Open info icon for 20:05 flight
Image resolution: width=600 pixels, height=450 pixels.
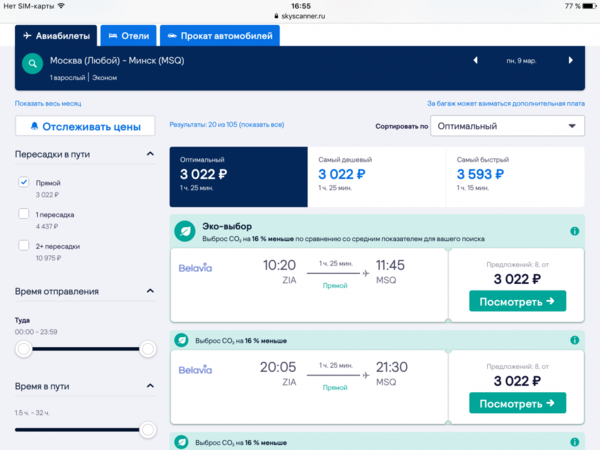tap(574, 340)
